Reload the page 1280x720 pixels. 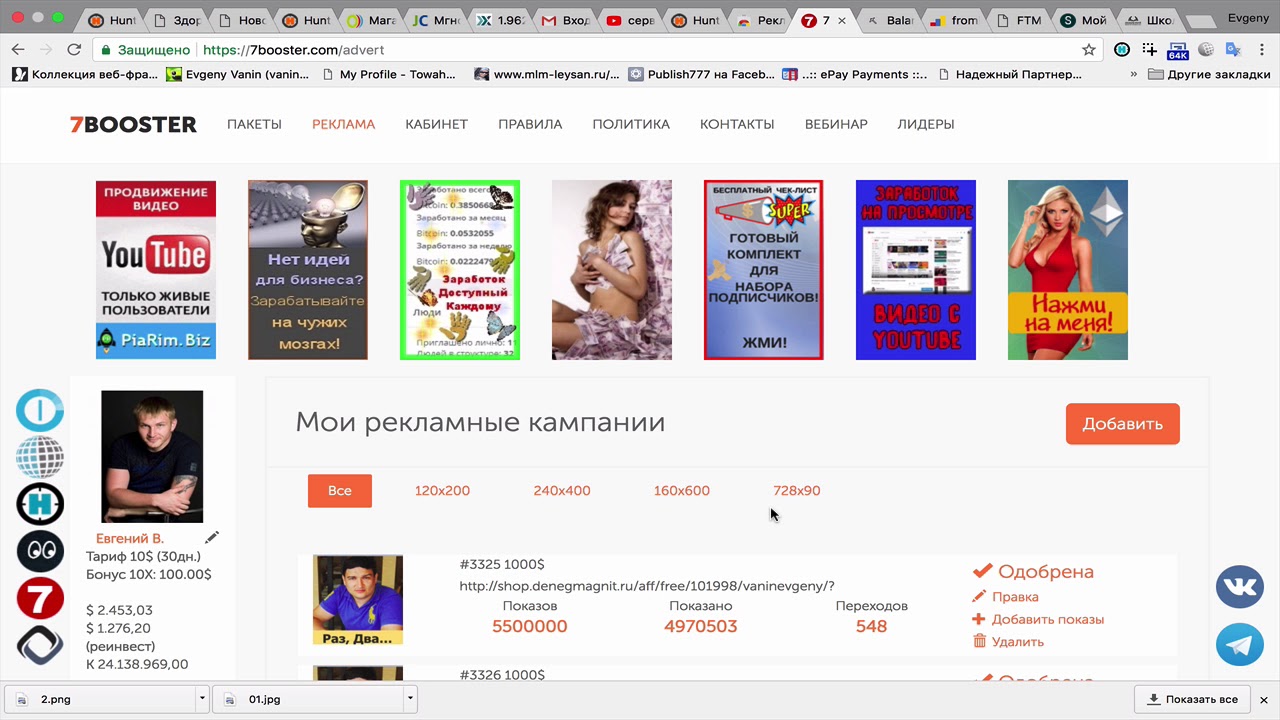tap(74, 49)
